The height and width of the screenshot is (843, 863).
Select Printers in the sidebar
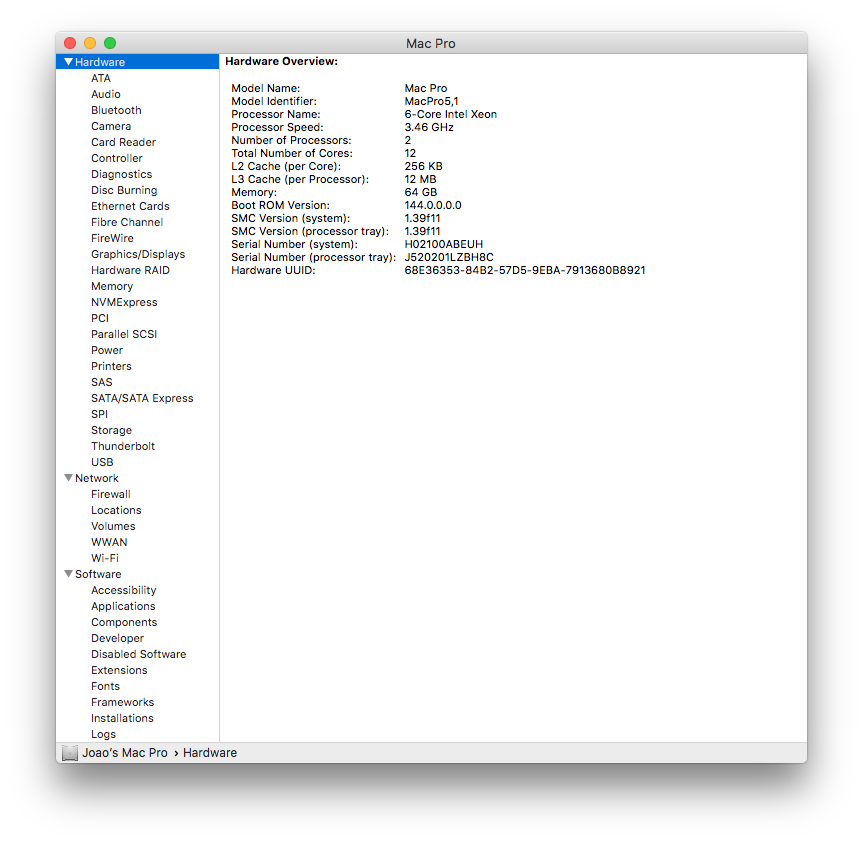coord(111,365)
